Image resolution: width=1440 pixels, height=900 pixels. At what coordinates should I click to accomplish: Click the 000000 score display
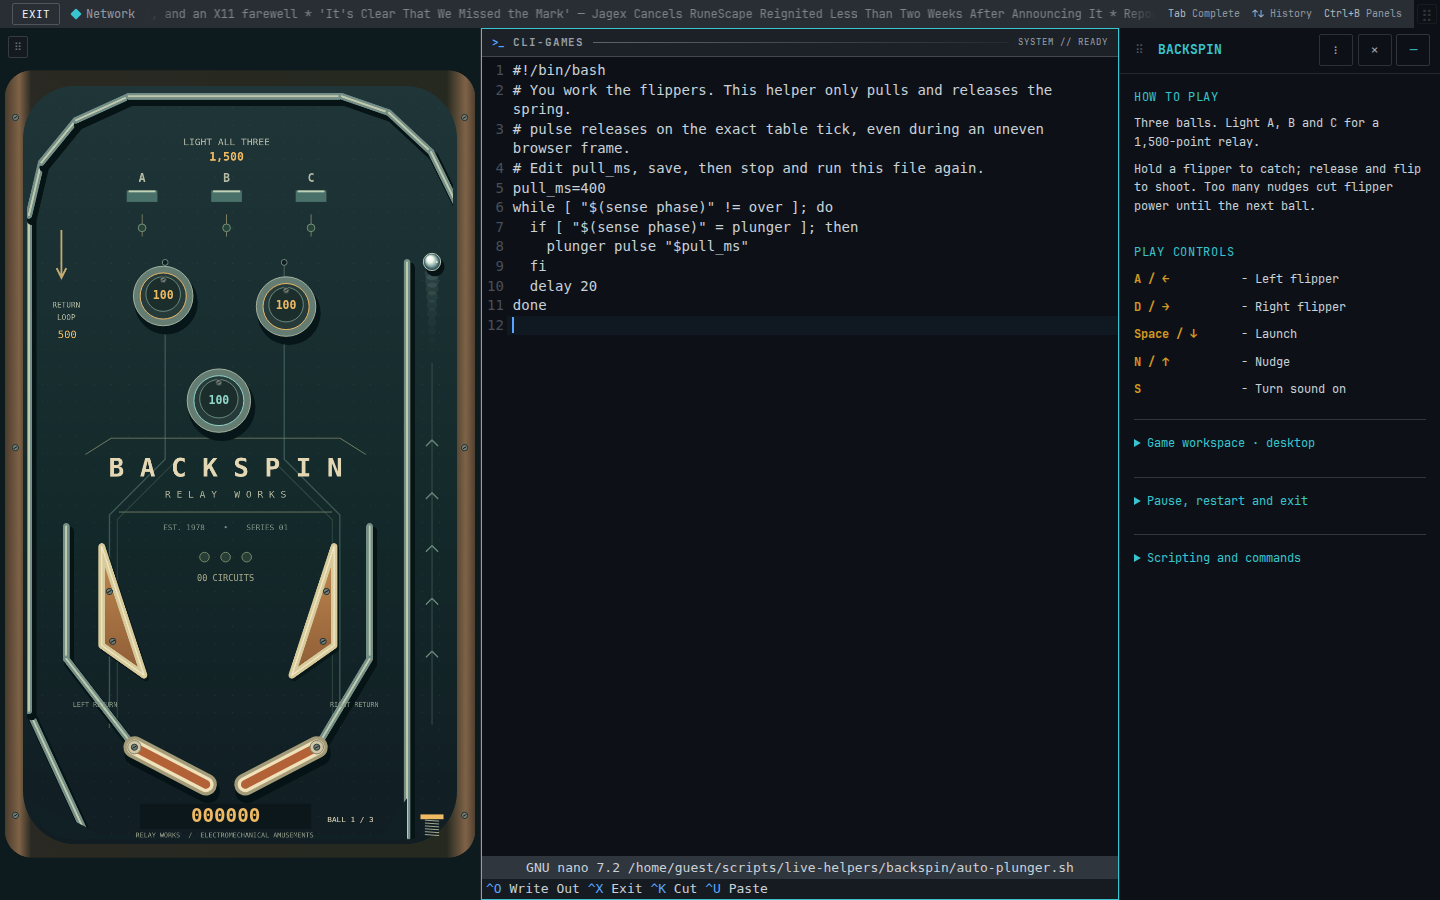(x=226, y=816)
